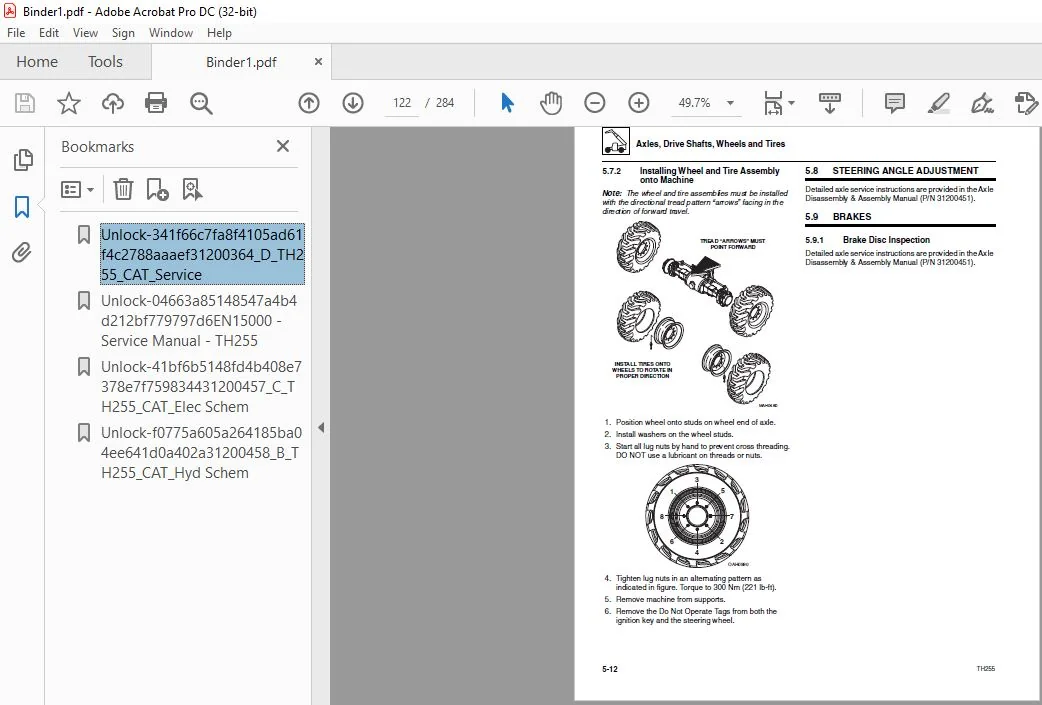
Task: Delete the selected bookmark
Action: [x=123, y=189]
